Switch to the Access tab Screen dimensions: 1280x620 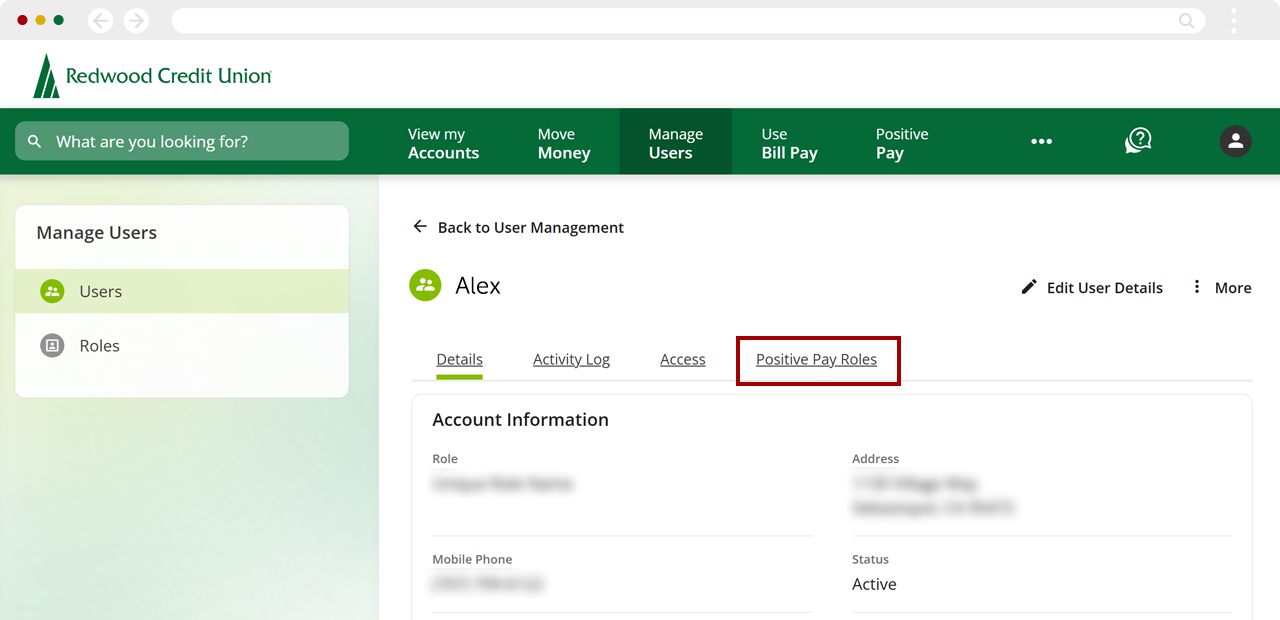tap(683, 359)
